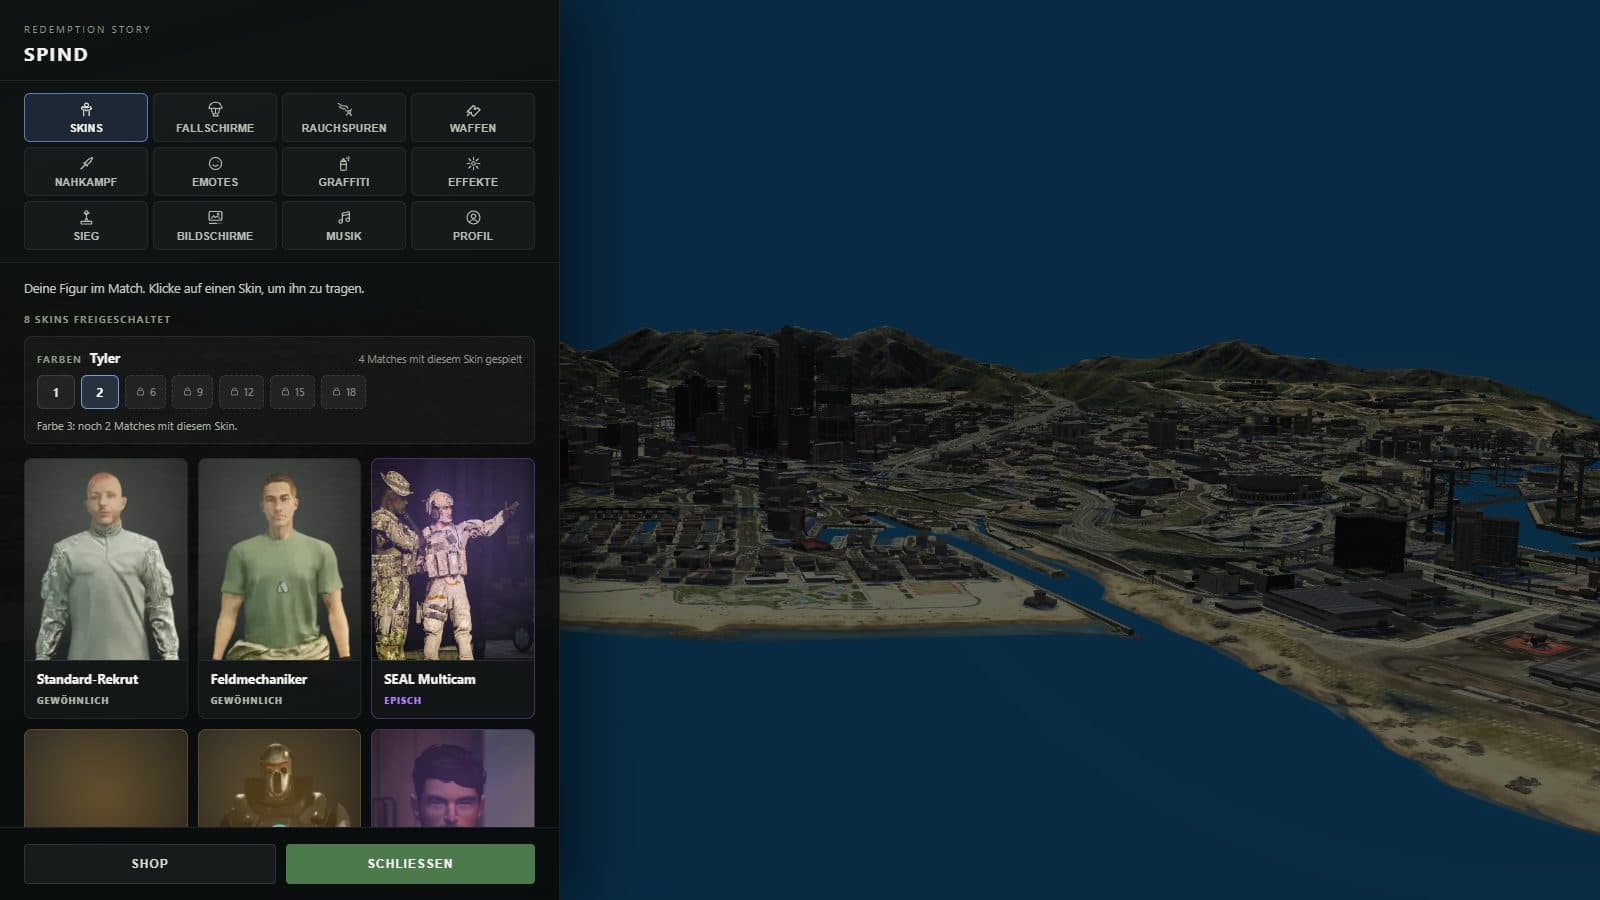
Task: Click the green Schliessen button
Action: tap(410, 864)
